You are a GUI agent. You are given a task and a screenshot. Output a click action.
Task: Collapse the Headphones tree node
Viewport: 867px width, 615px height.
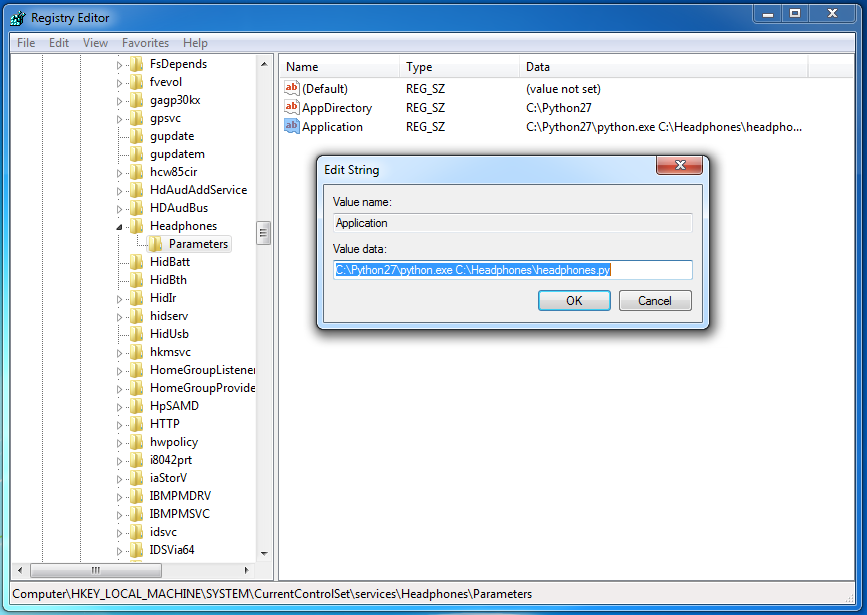tap(119, 227)
